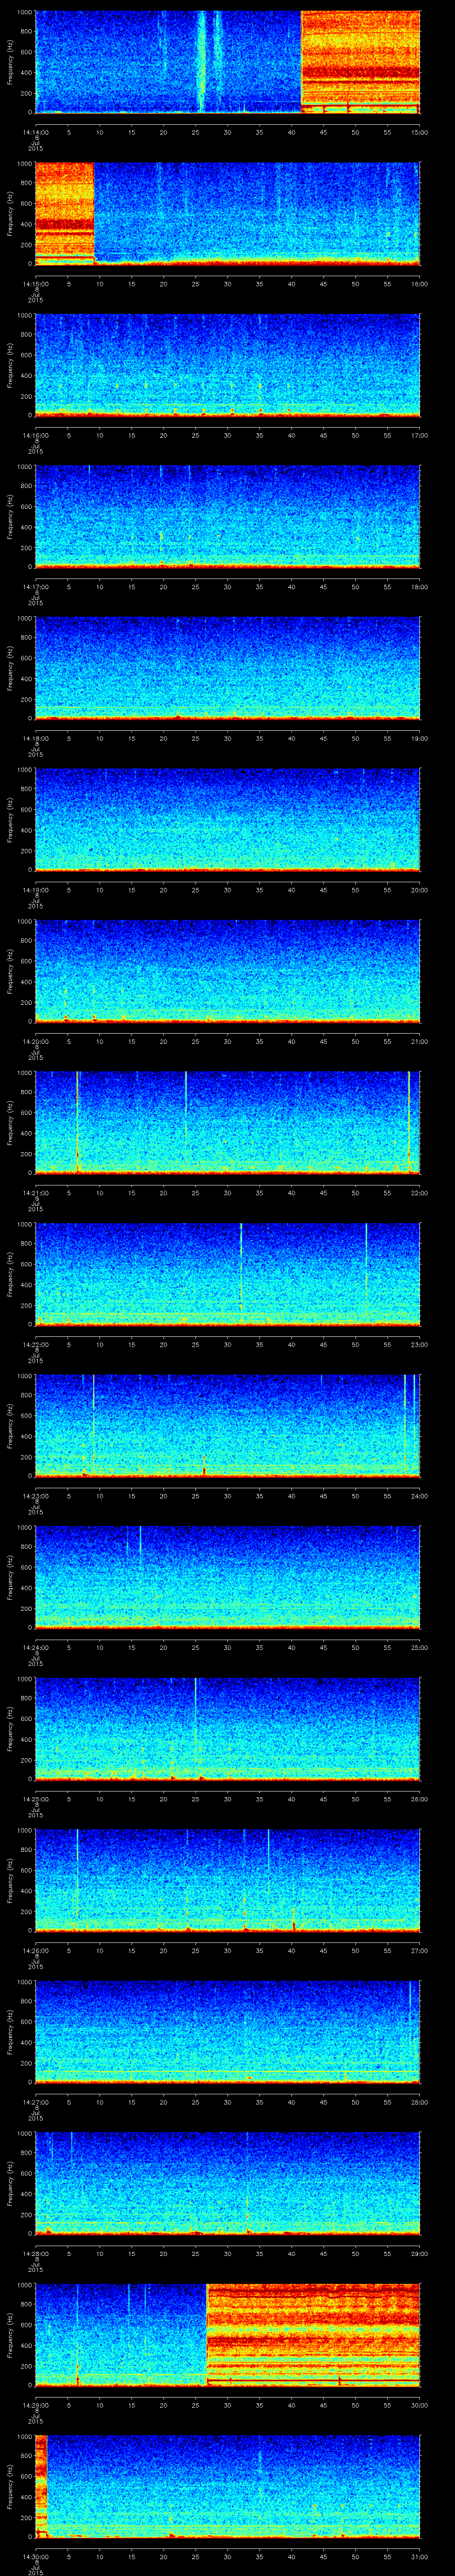Pick the spectrogram panel starting at 14:25:00

click(x=227, y=1729)
